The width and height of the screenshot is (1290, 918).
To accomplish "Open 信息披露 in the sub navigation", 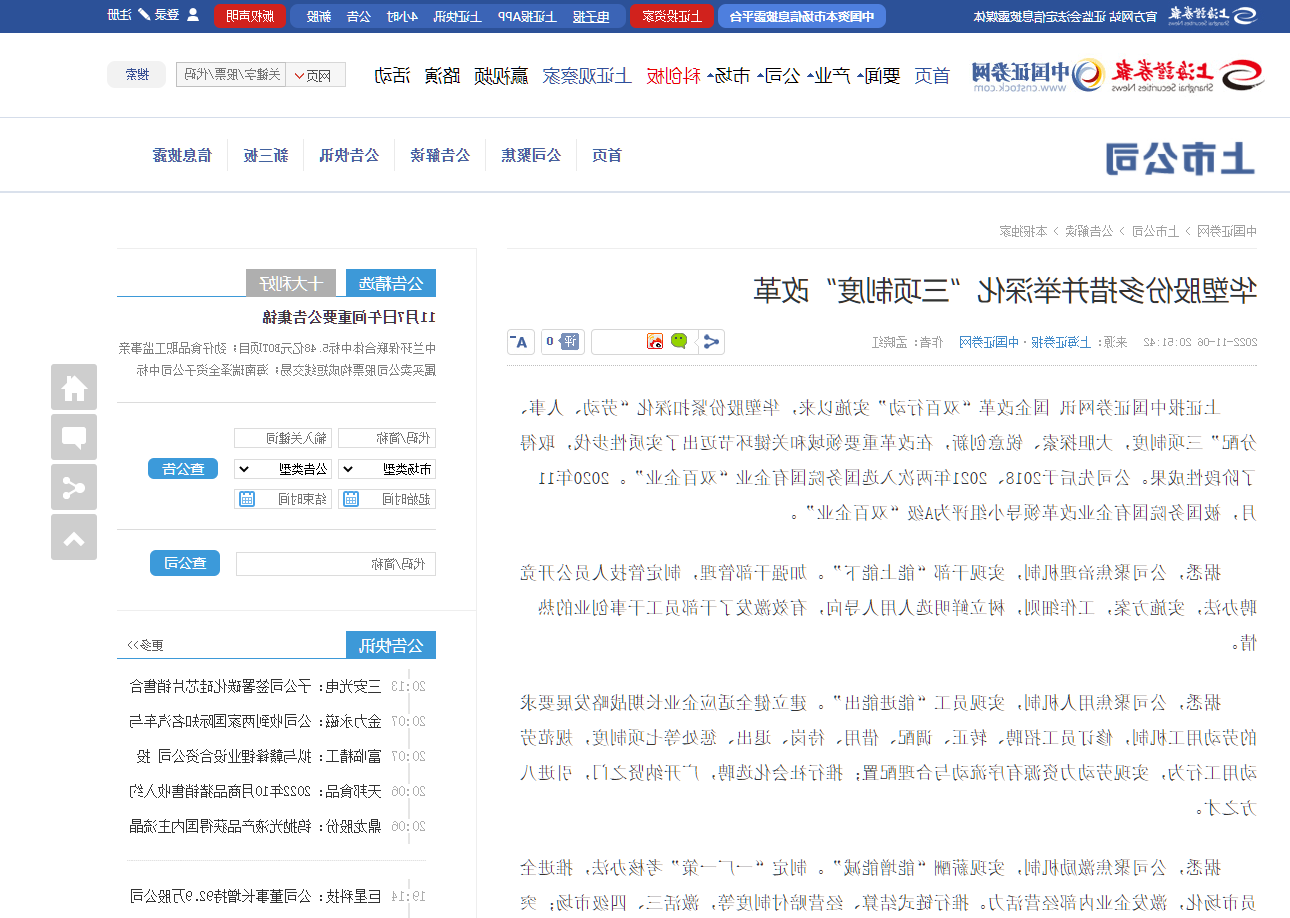I will tap(182, 155).
